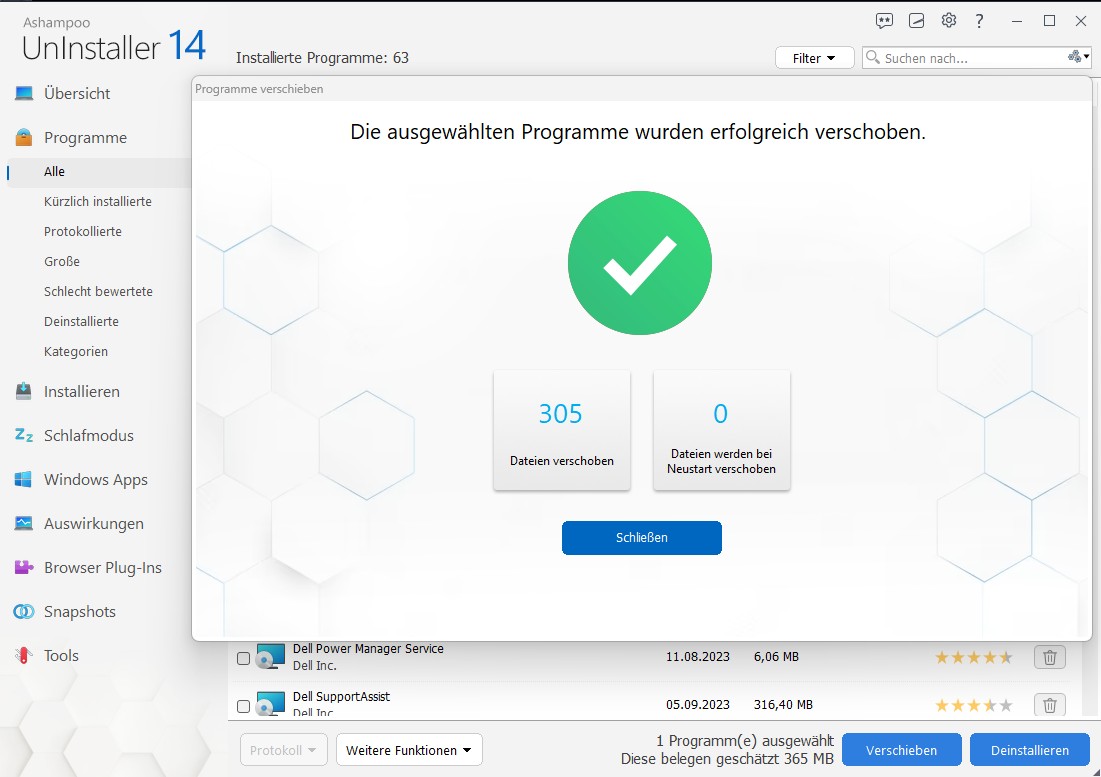This screenshot has height=777, width=1101.
Task: Open search options icon in search field
Action: (1079, 57)
